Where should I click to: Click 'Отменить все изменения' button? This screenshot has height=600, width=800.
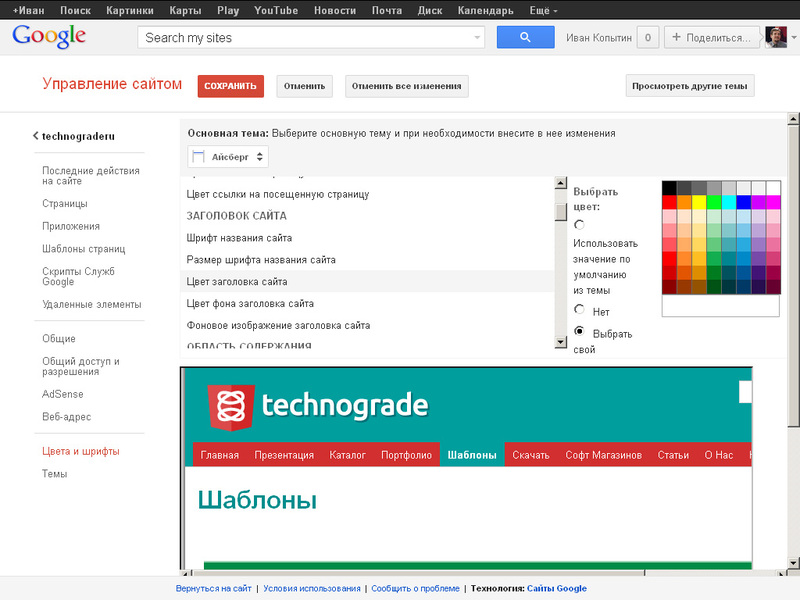point(407,86)
